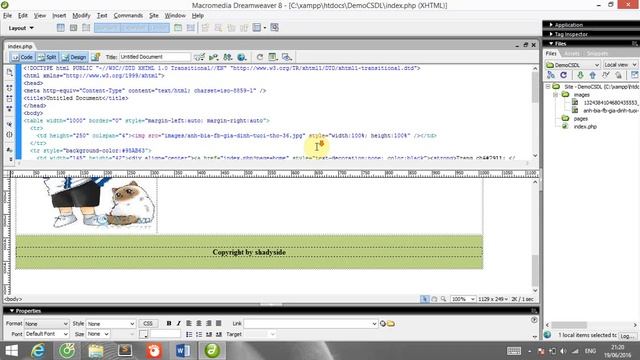Switch to the Assets tab
The width and height of the screenshot is (640, 360).
(572, 53)
